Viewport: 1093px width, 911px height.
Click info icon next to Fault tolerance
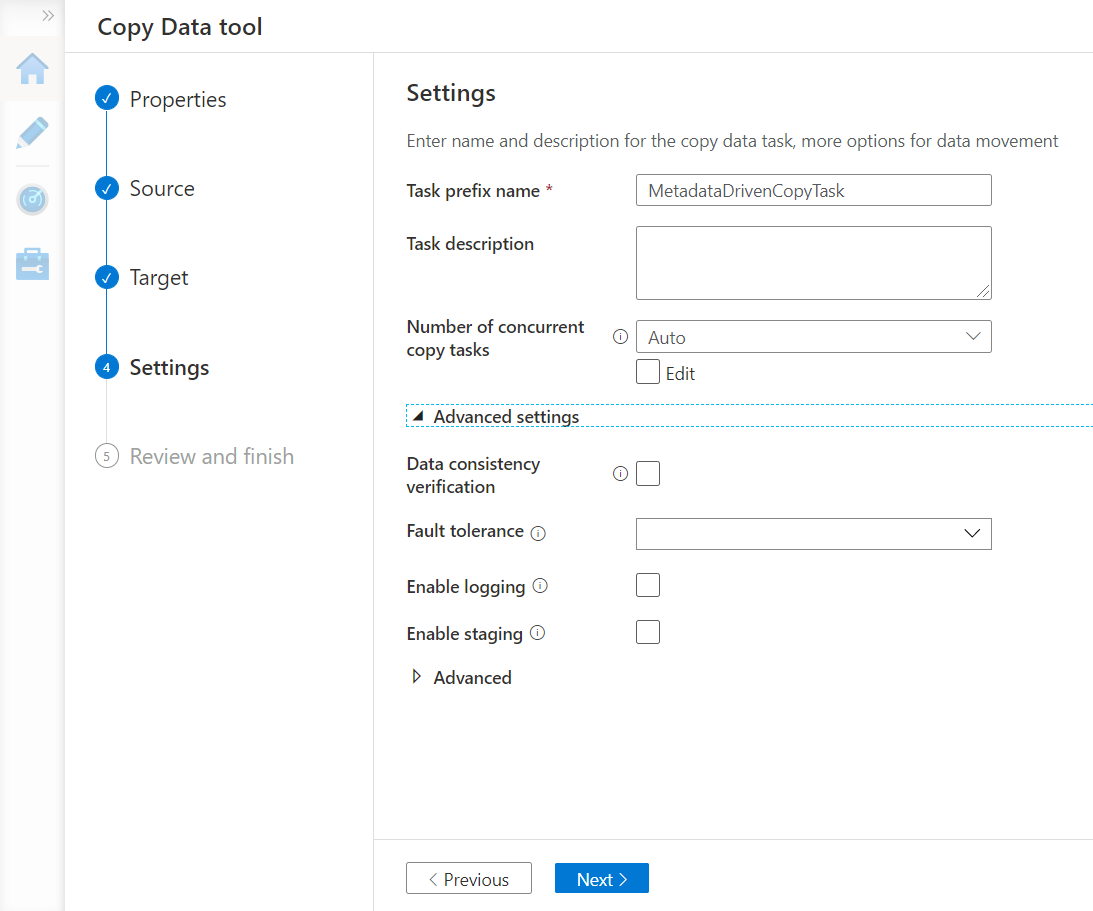tap(538, 533)
